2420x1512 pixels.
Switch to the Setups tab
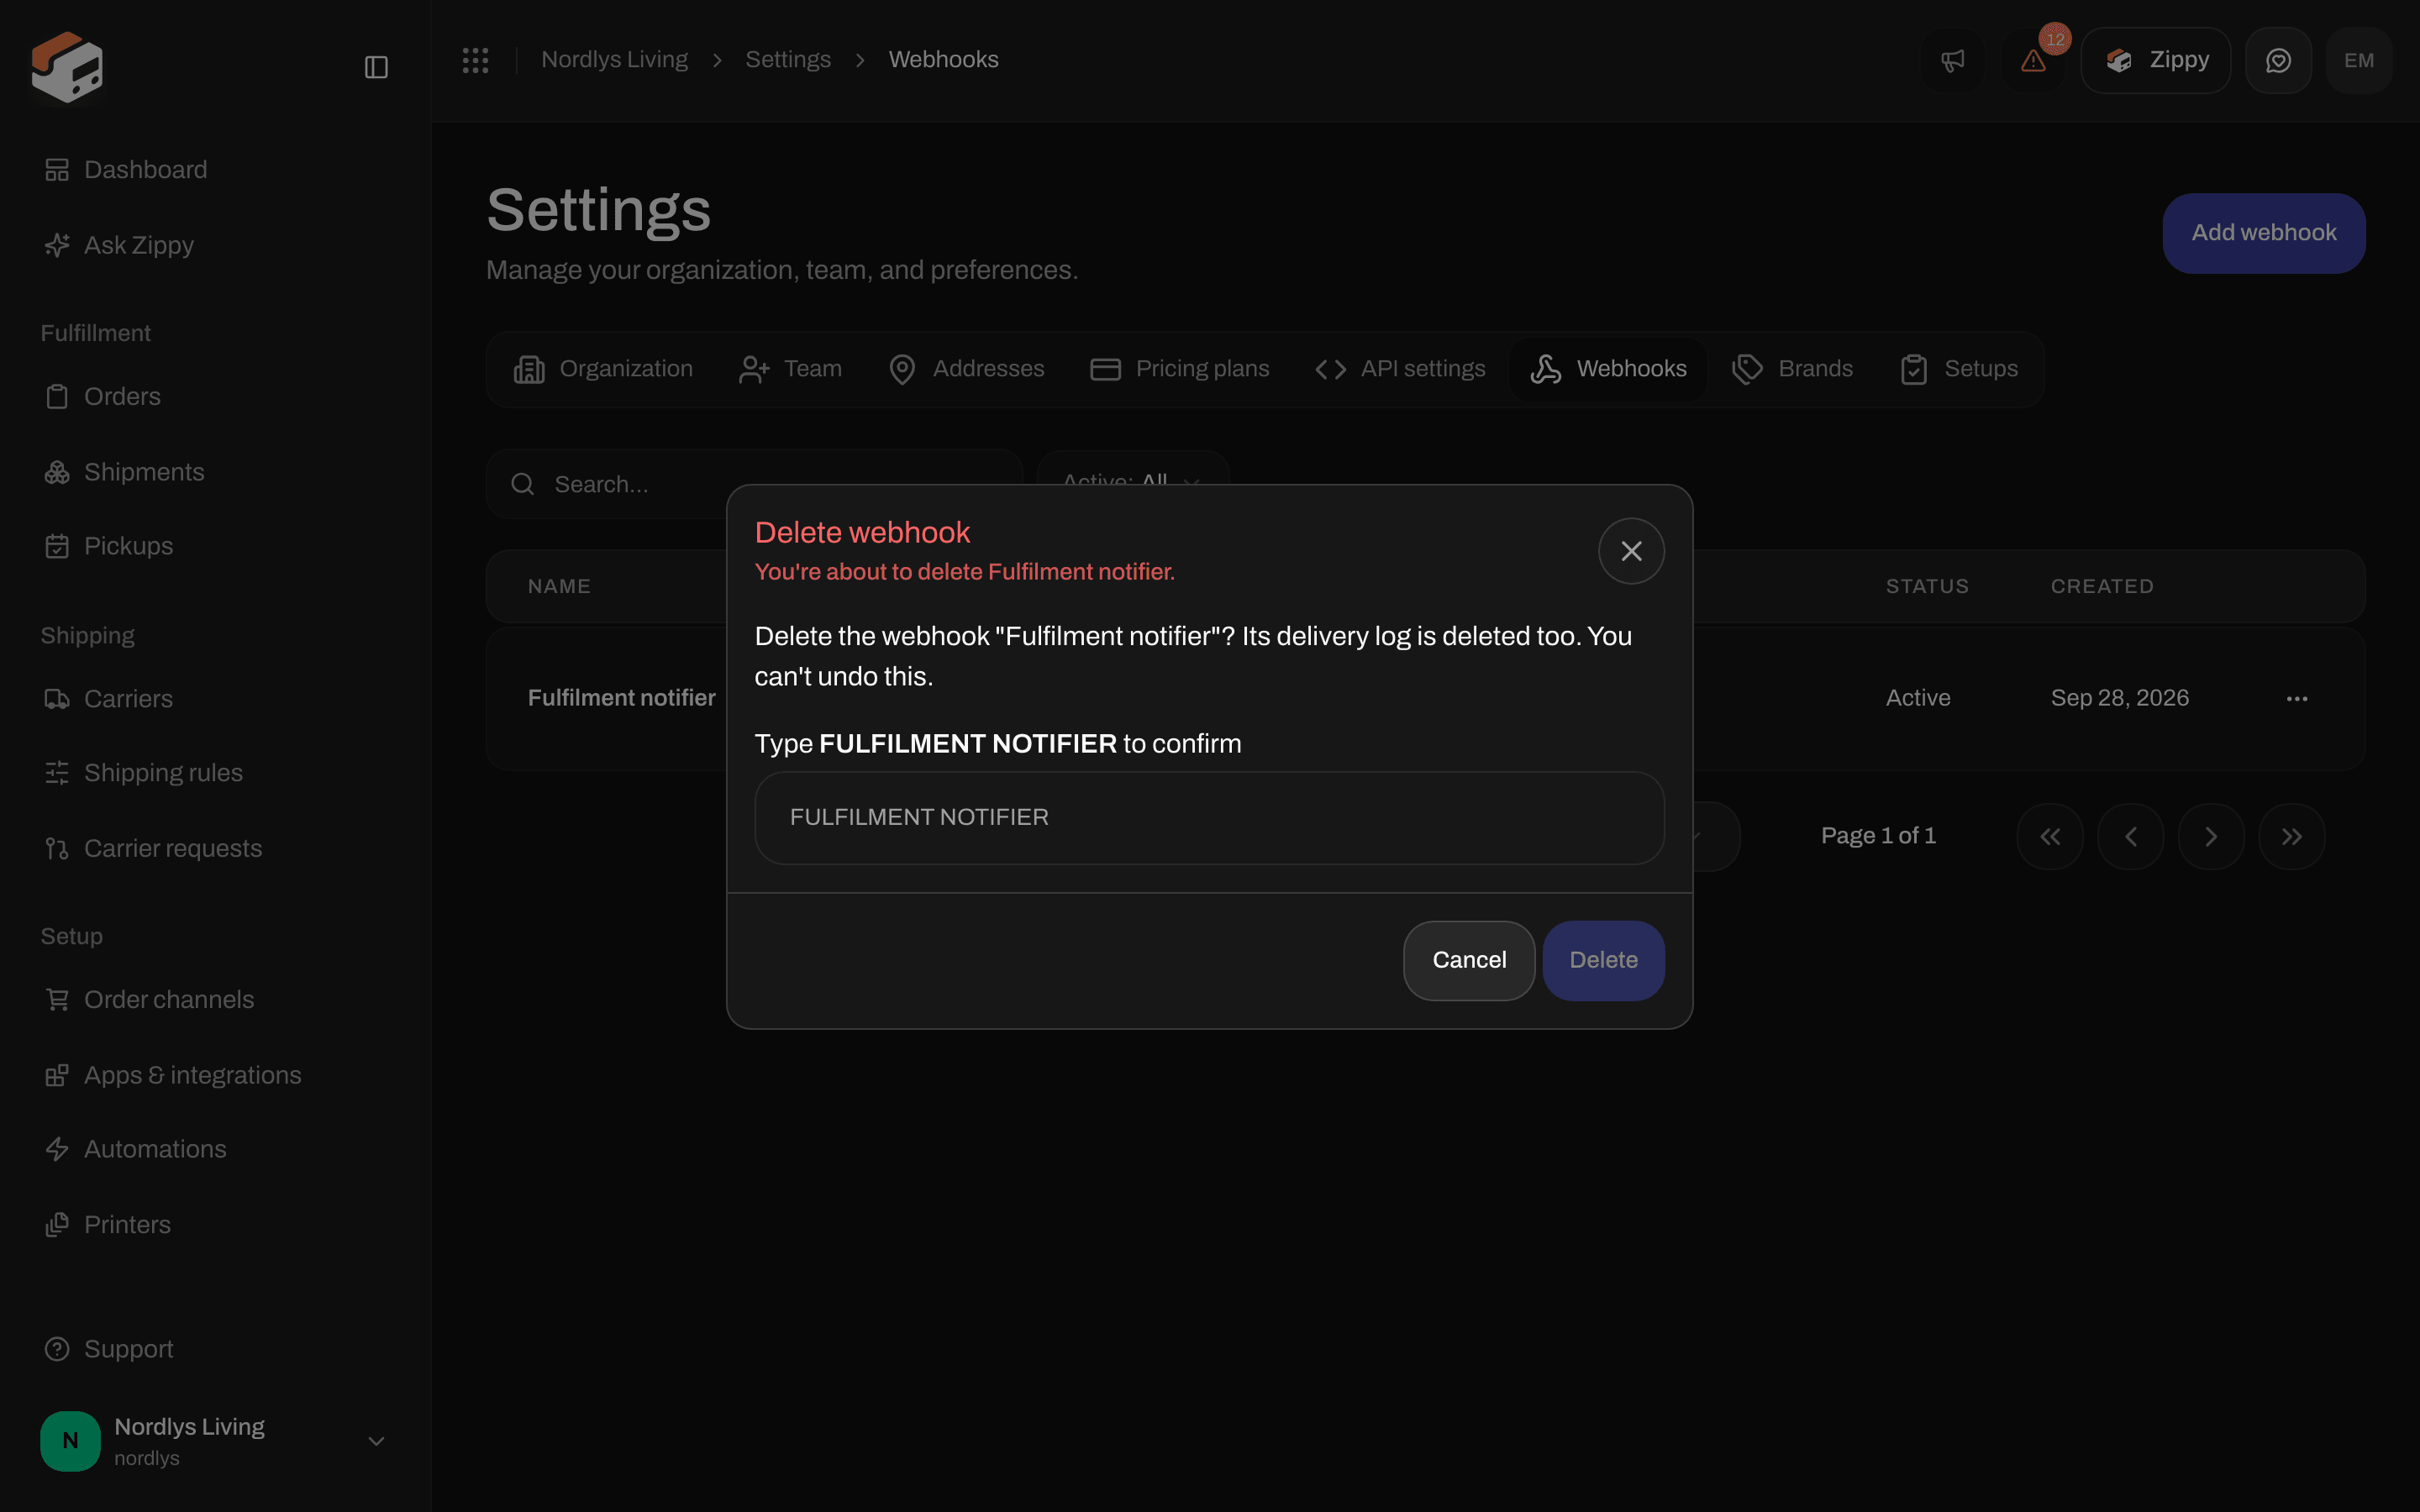coord(1959,369)
